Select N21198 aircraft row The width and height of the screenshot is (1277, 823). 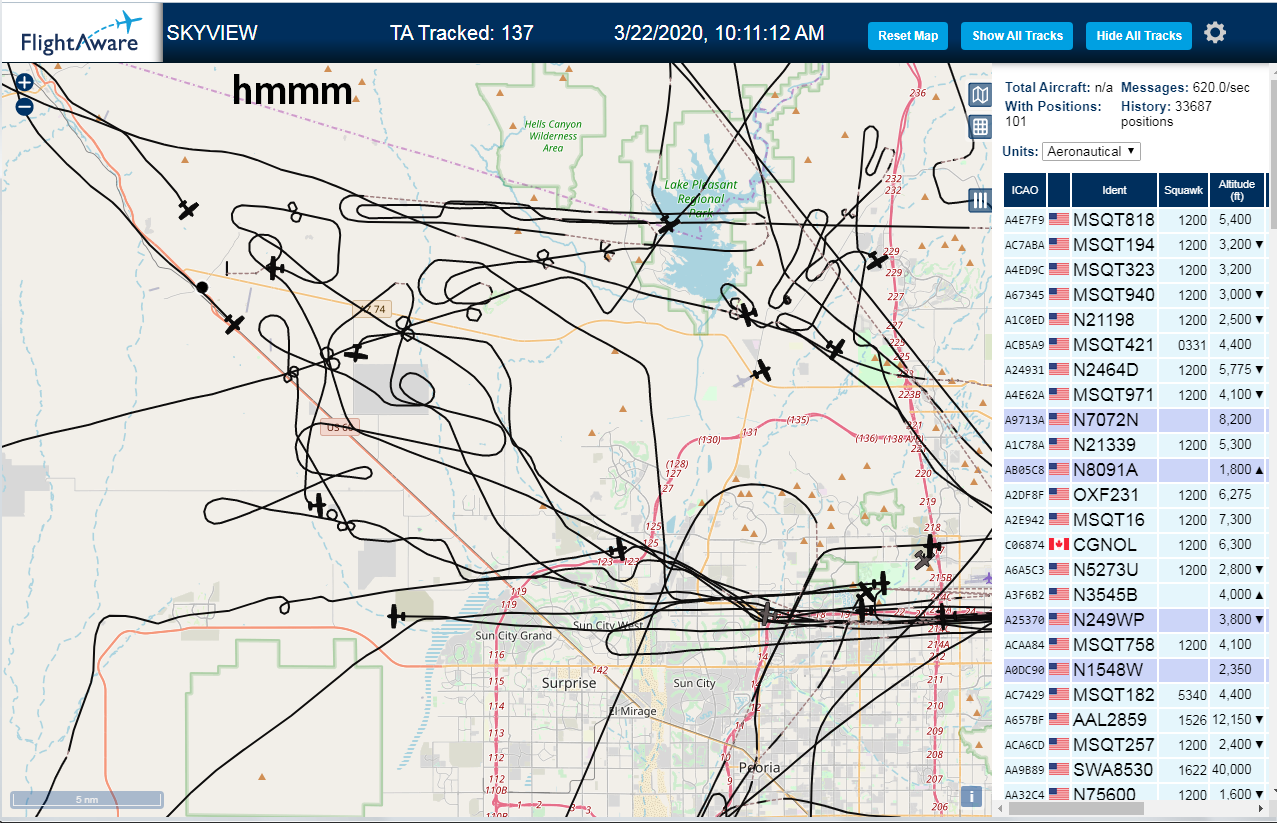pos(1135,319)
